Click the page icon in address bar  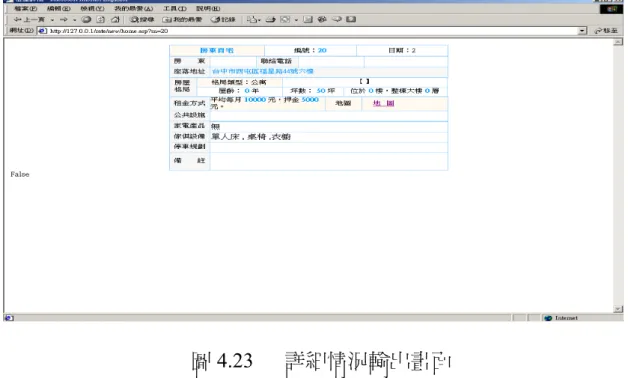(x=42, y=31)
